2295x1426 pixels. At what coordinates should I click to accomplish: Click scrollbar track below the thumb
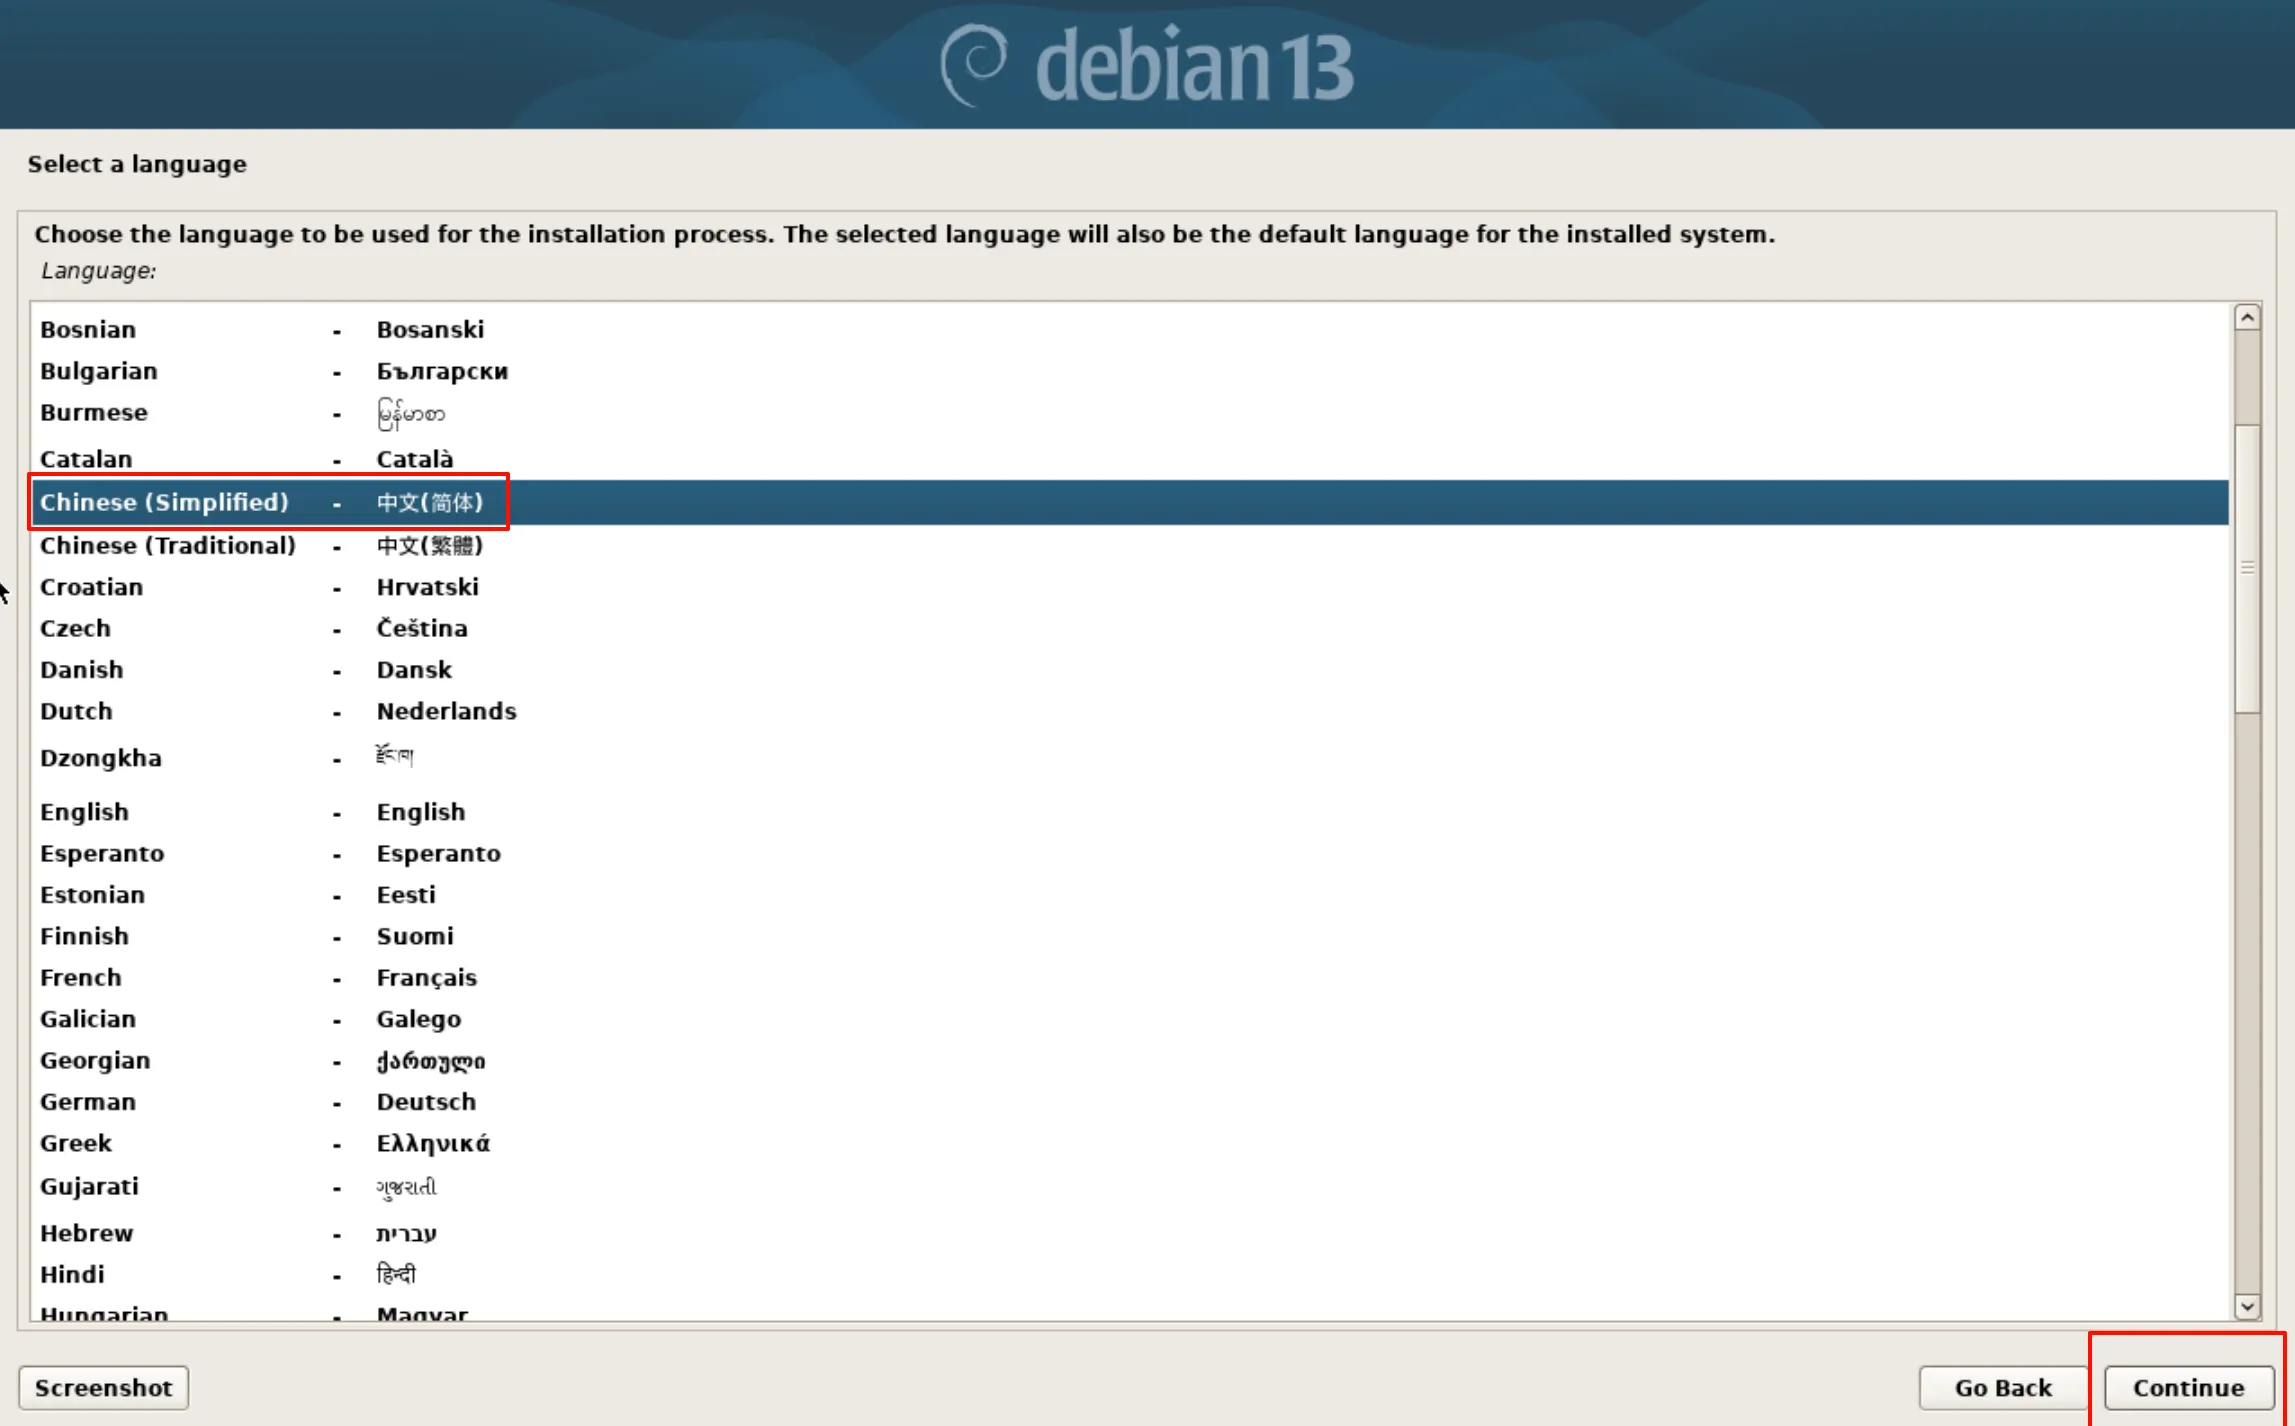point(2247,1000)
